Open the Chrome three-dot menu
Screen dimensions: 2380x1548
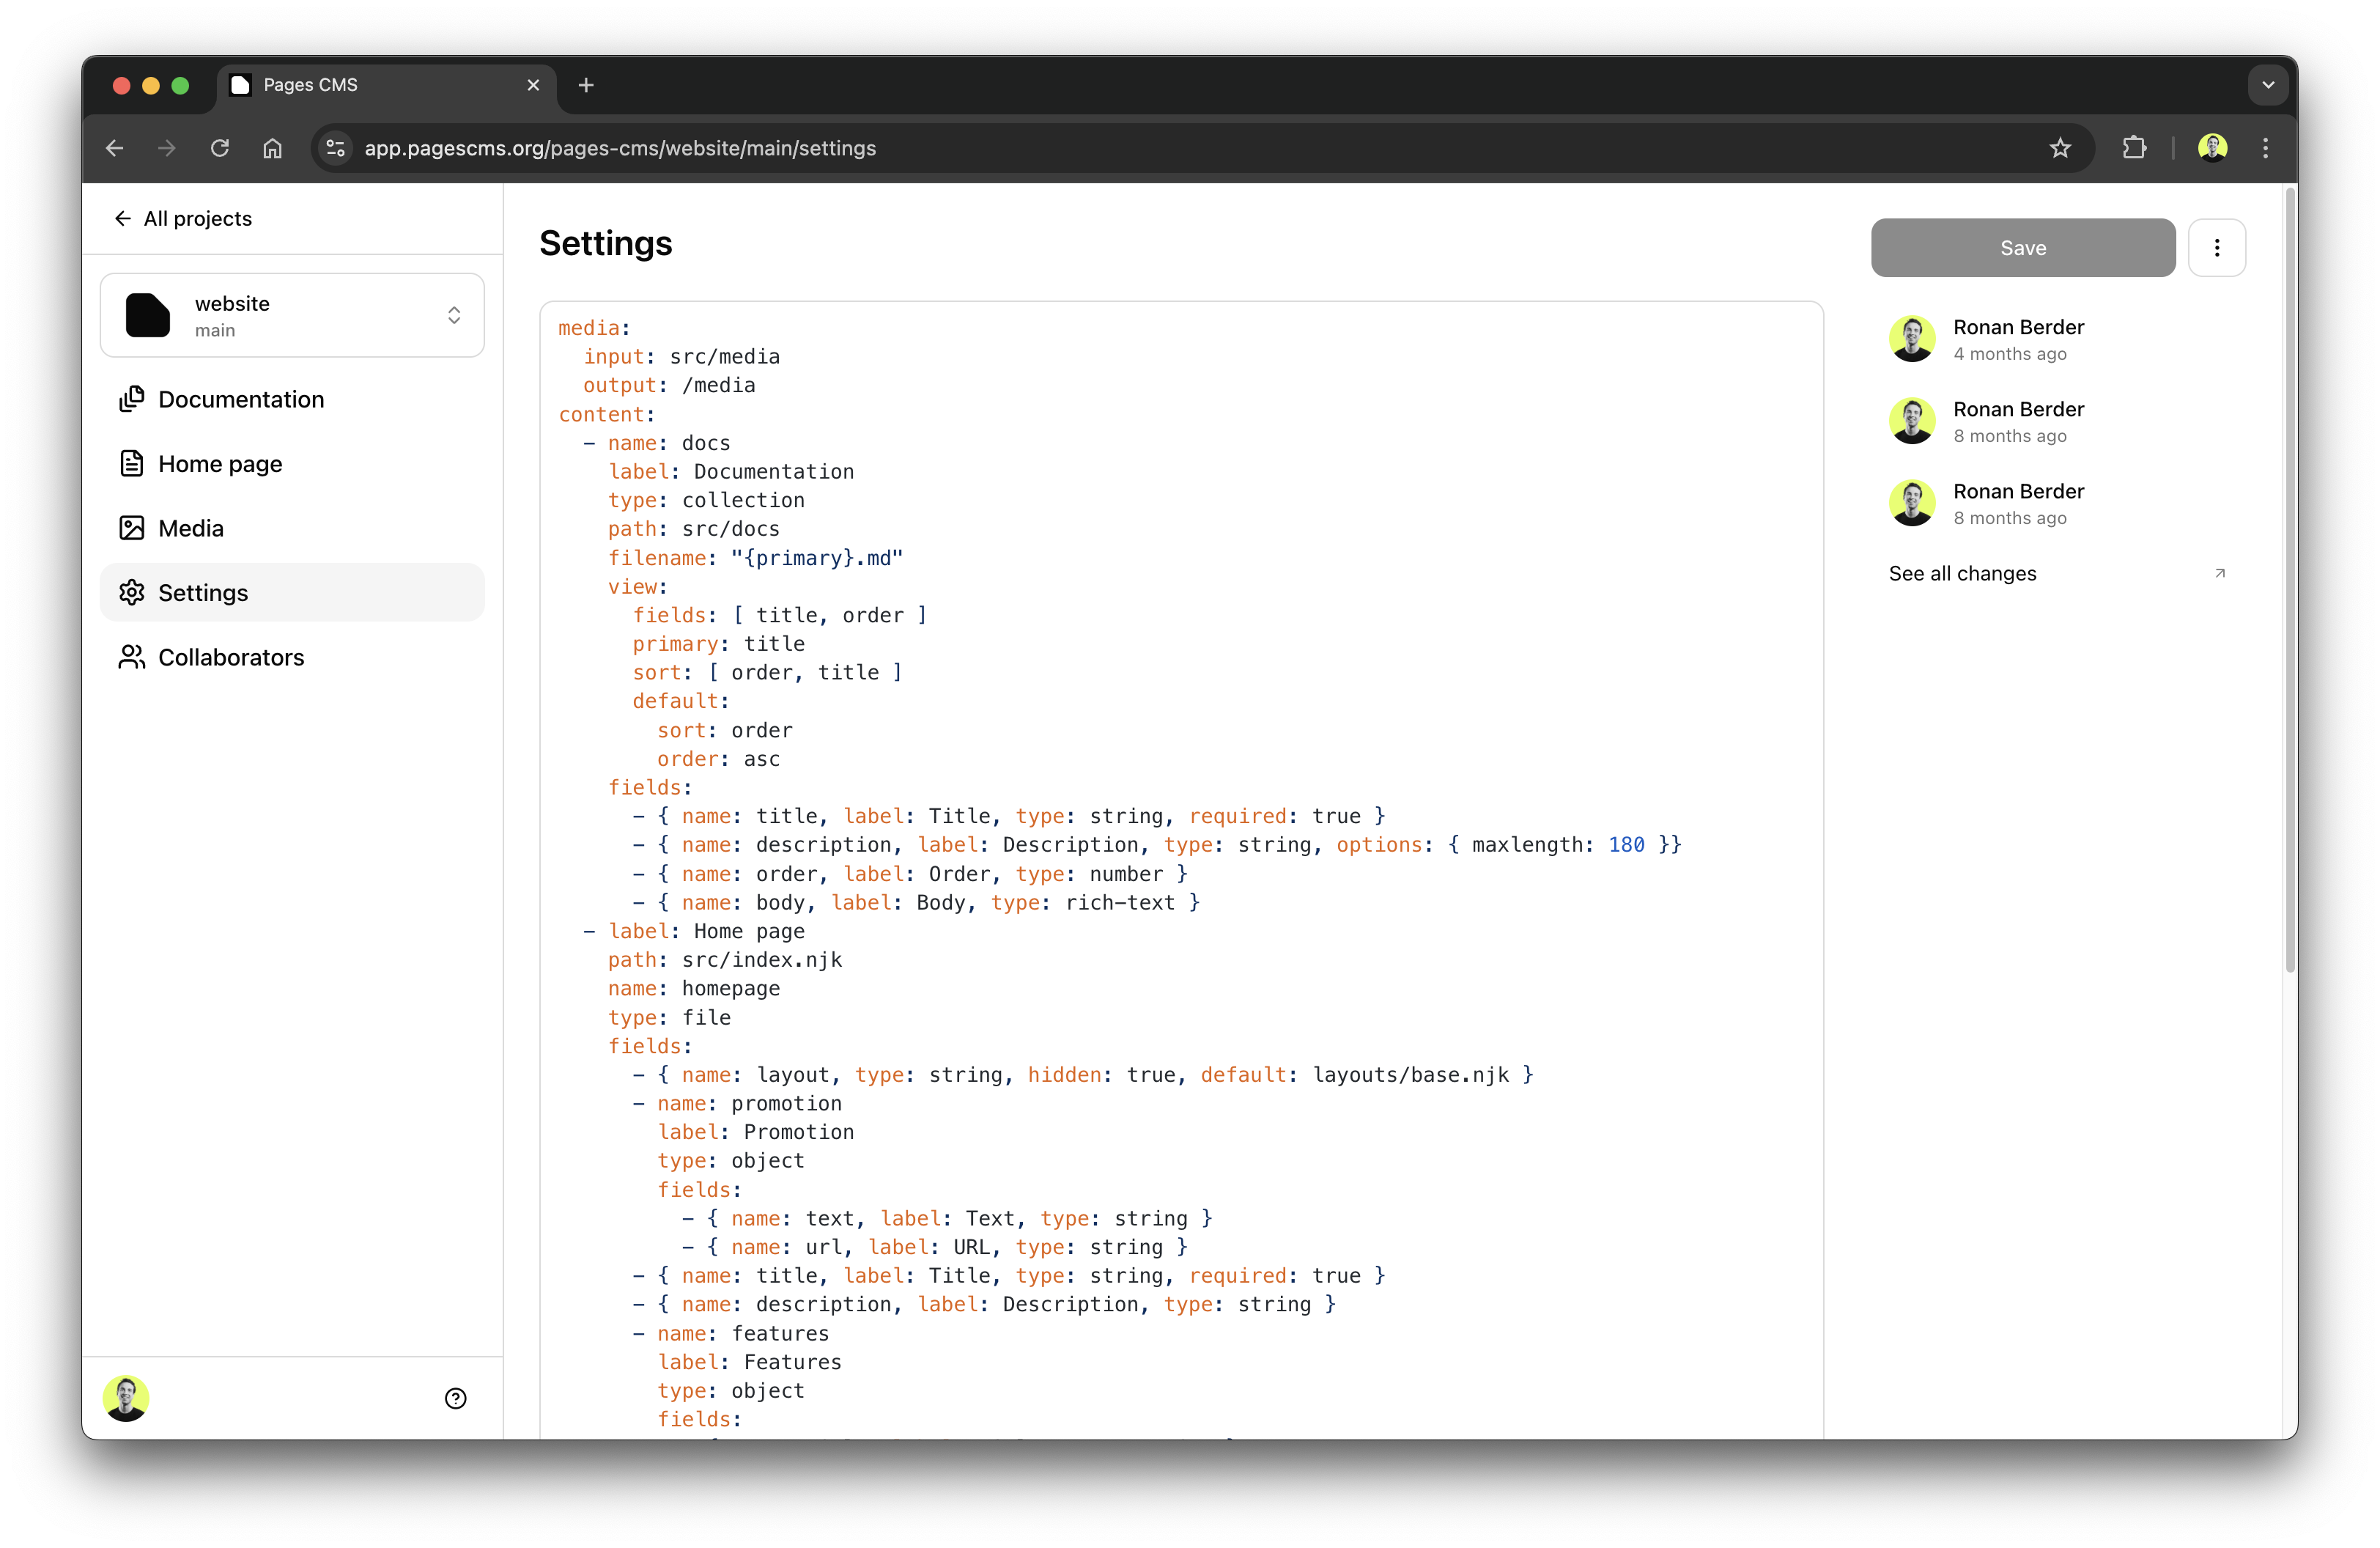[2265, 148]
